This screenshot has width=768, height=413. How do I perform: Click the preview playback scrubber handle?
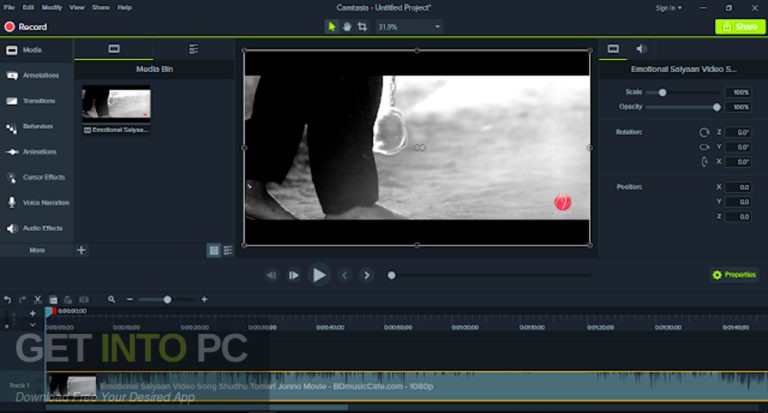click(391, 275)
